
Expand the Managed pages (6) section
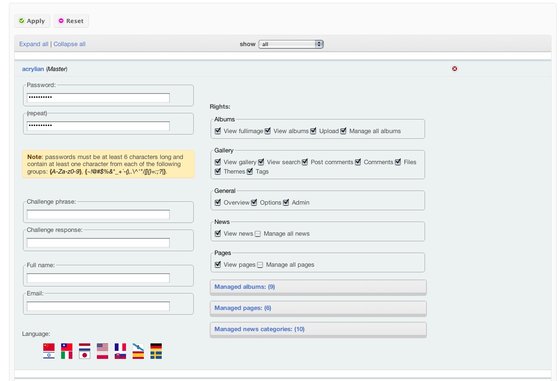pyautogui.click(x=318, y=308)
